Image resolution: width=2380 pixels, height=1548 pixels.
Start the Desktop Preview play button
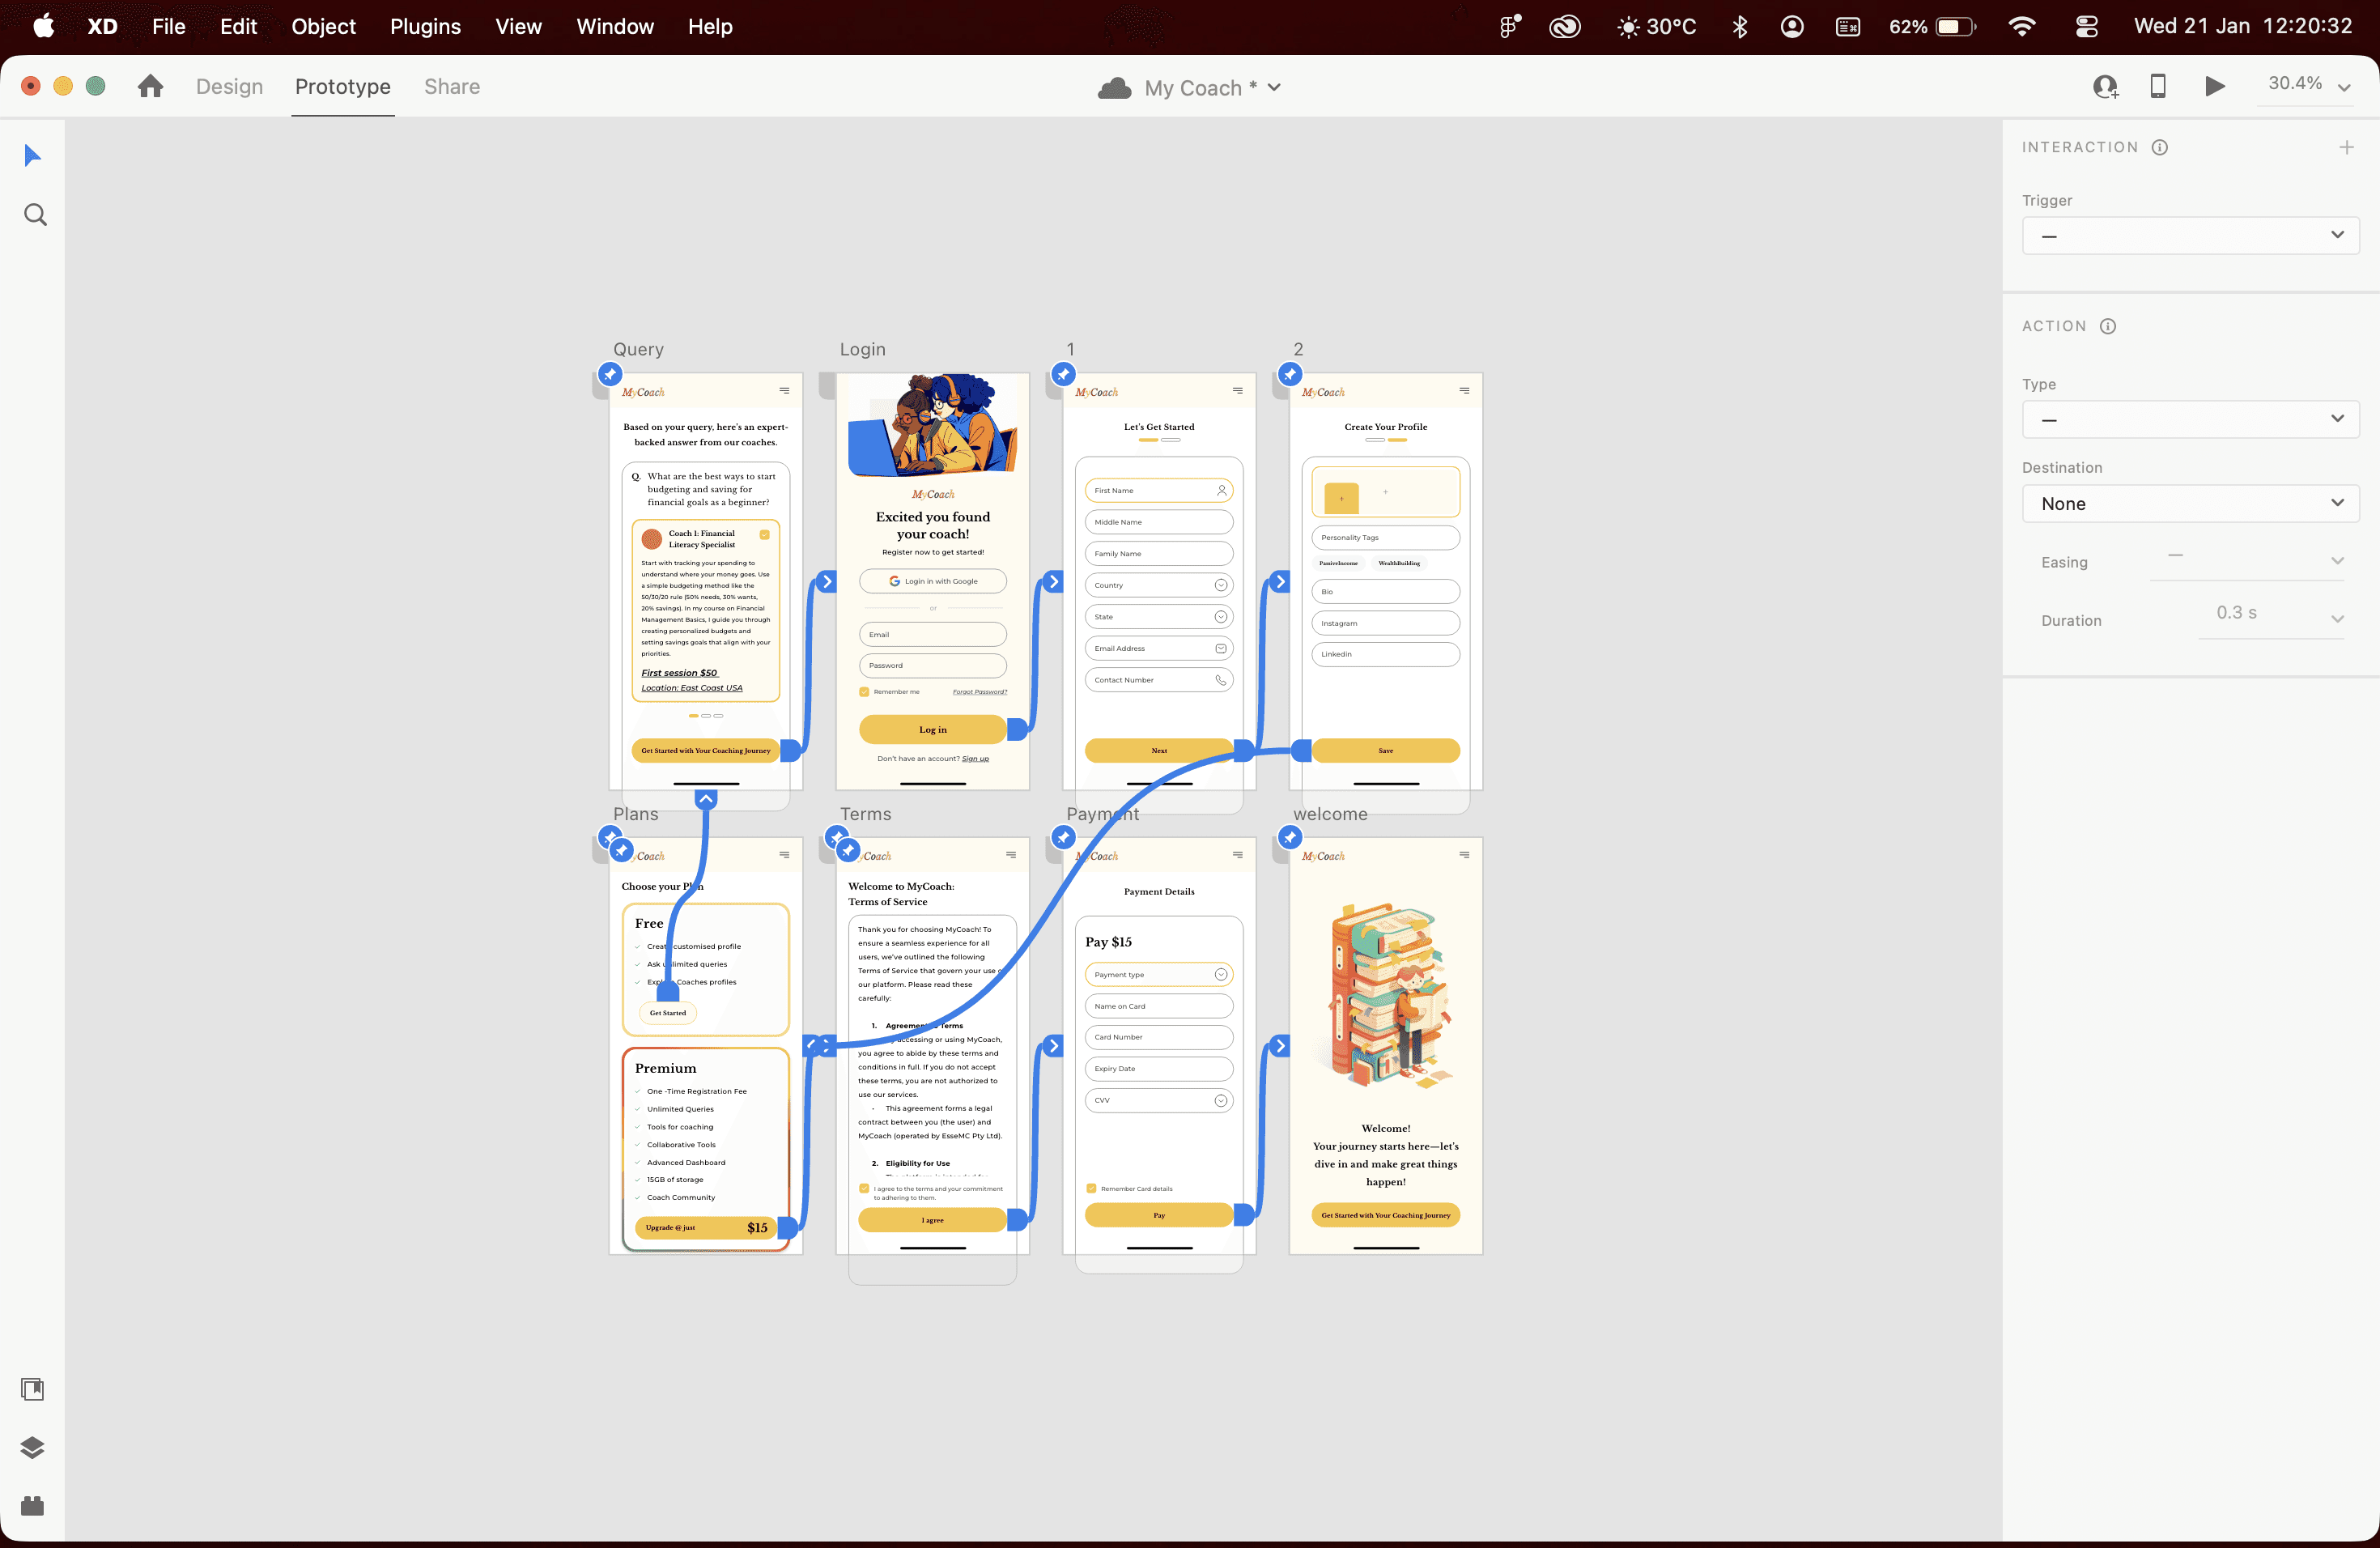point(2215,87)
